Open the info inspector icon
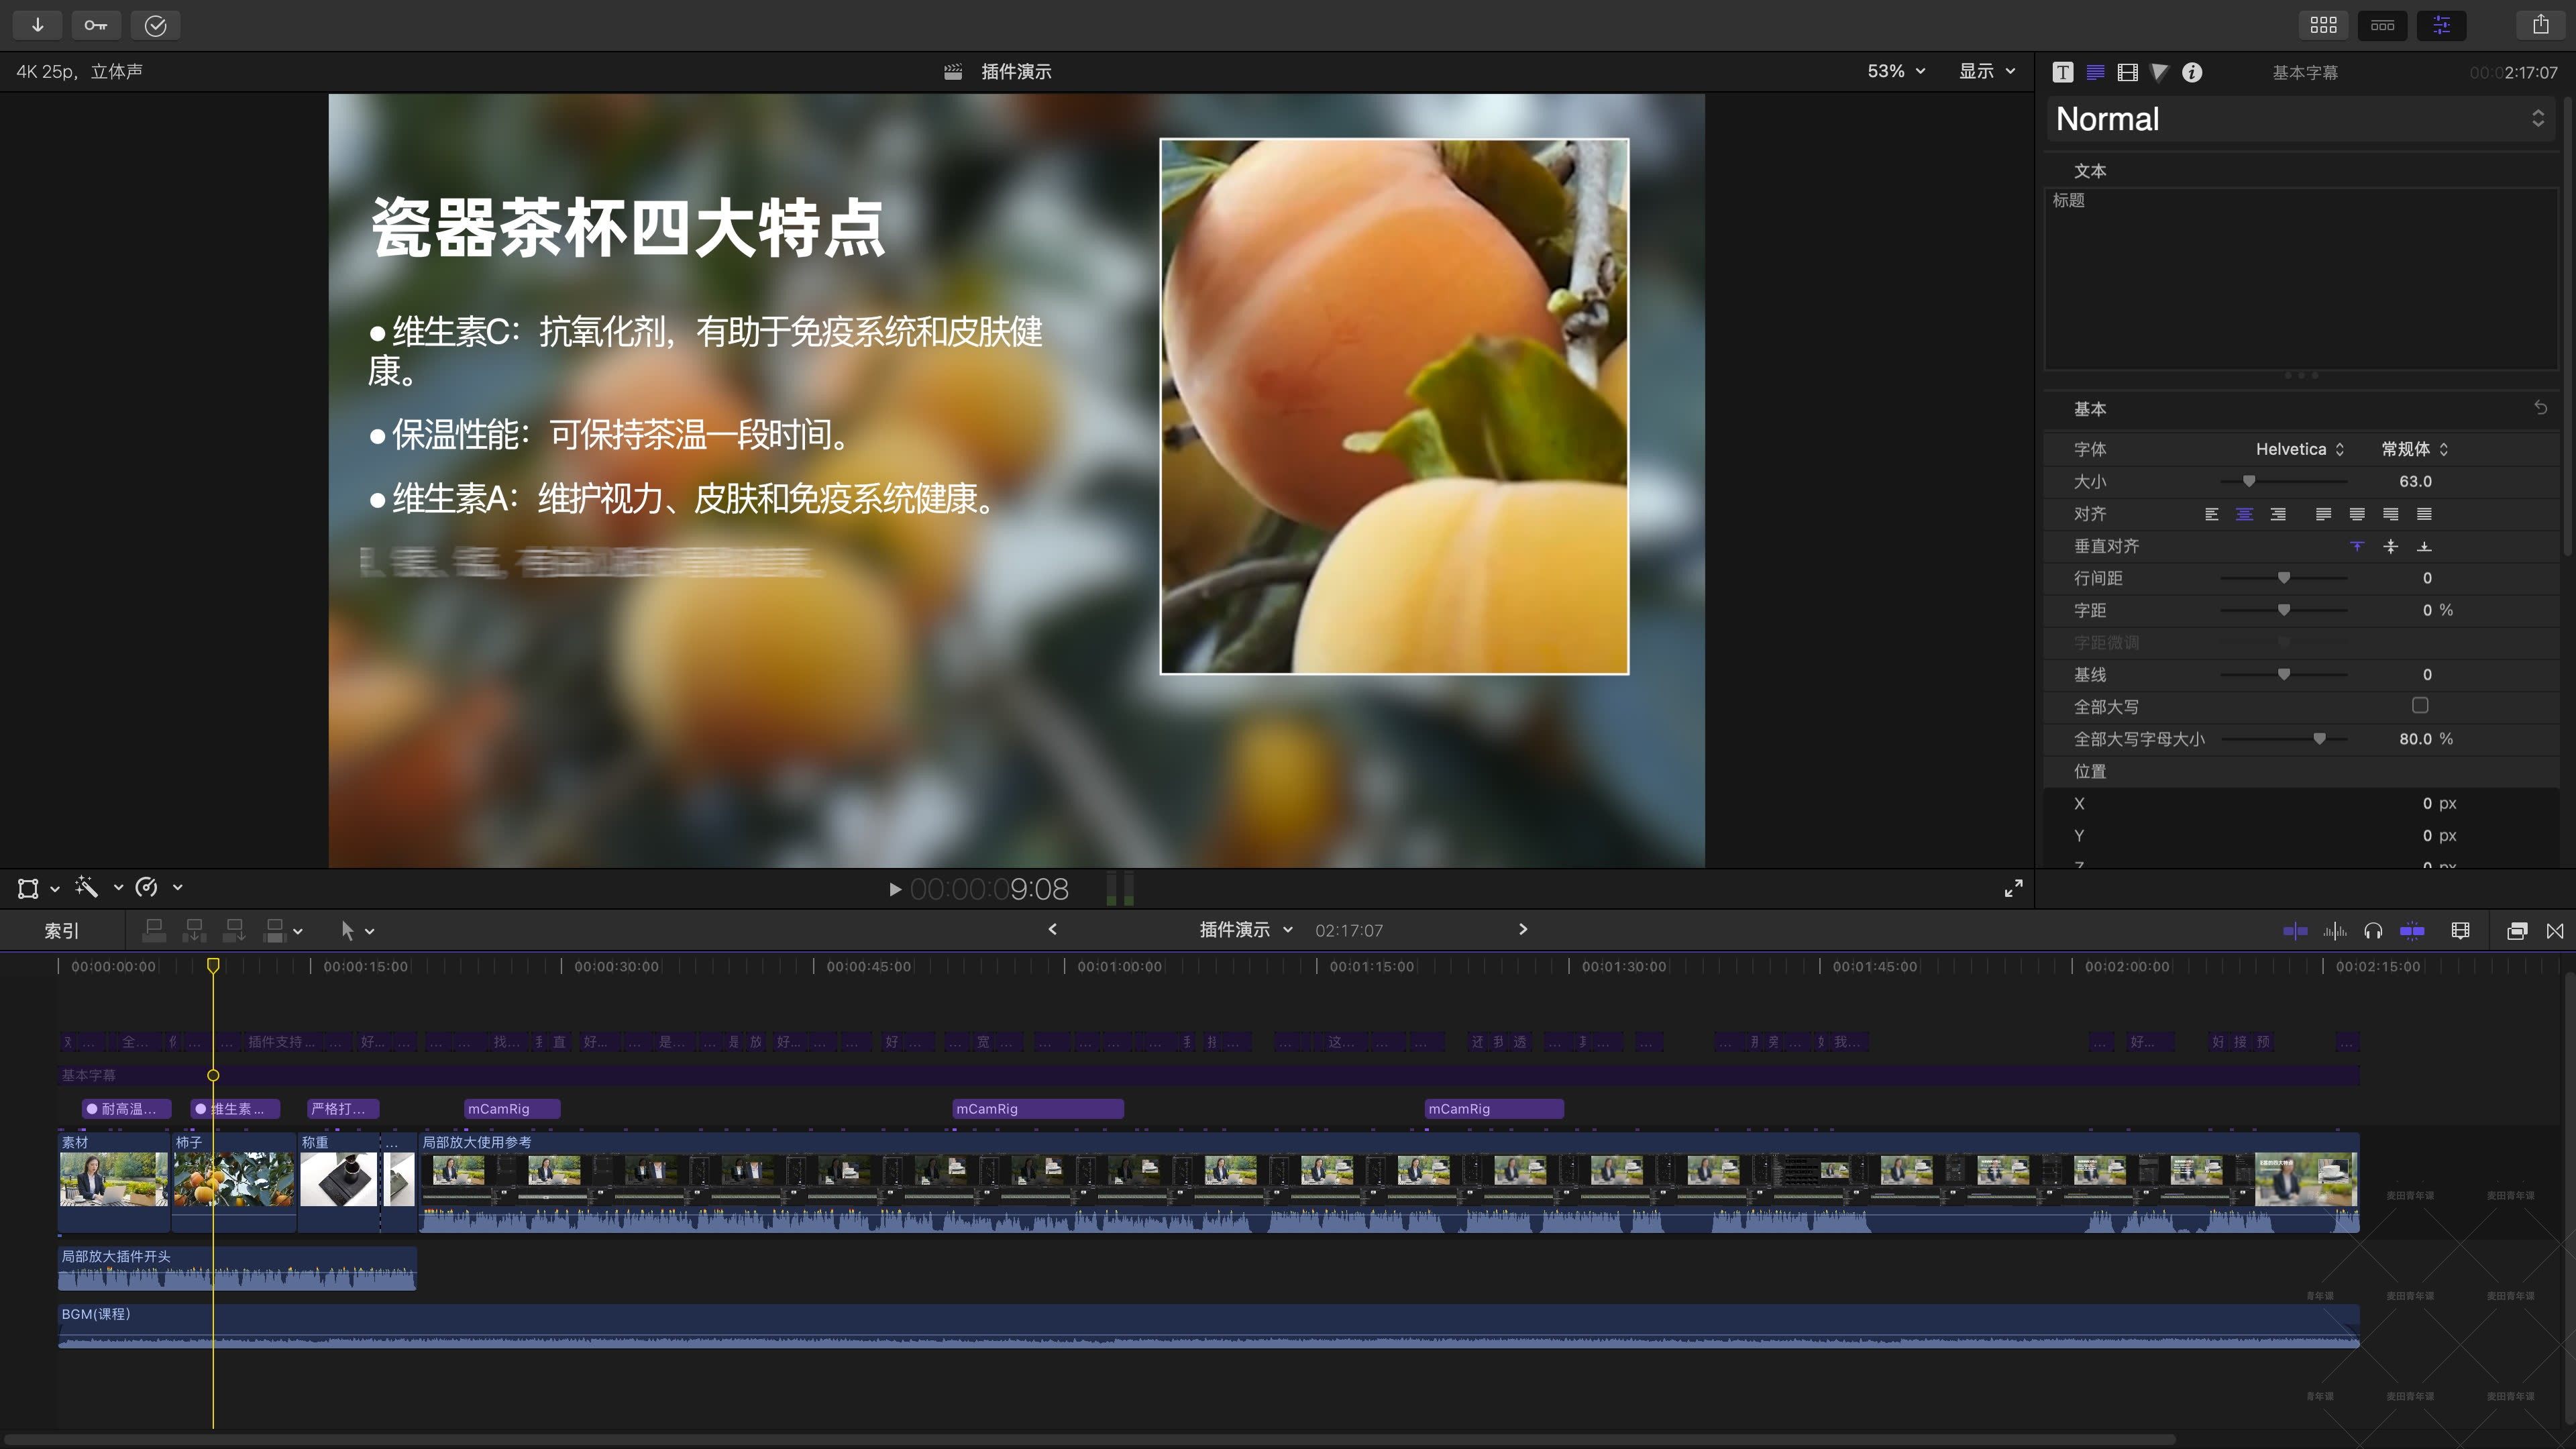2576x1449 pixels. (2191, 72)
